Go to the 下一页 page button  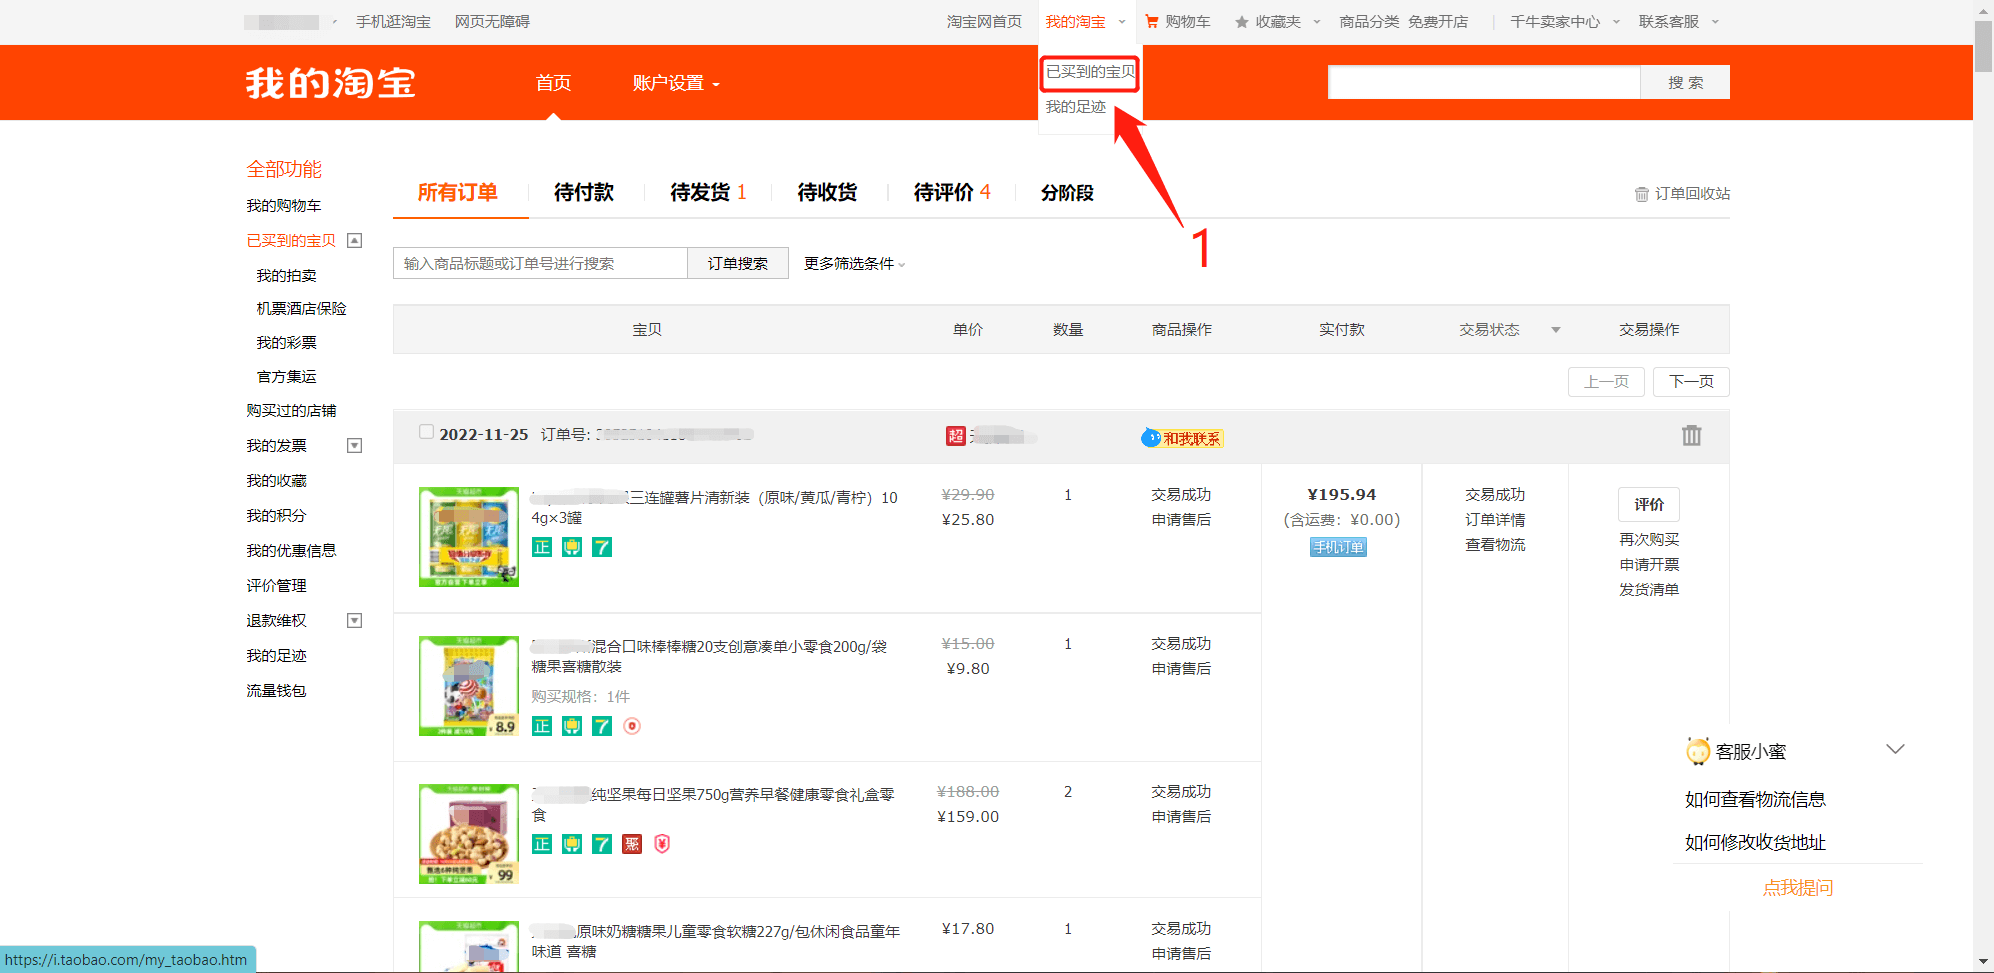coord(1691,382)
